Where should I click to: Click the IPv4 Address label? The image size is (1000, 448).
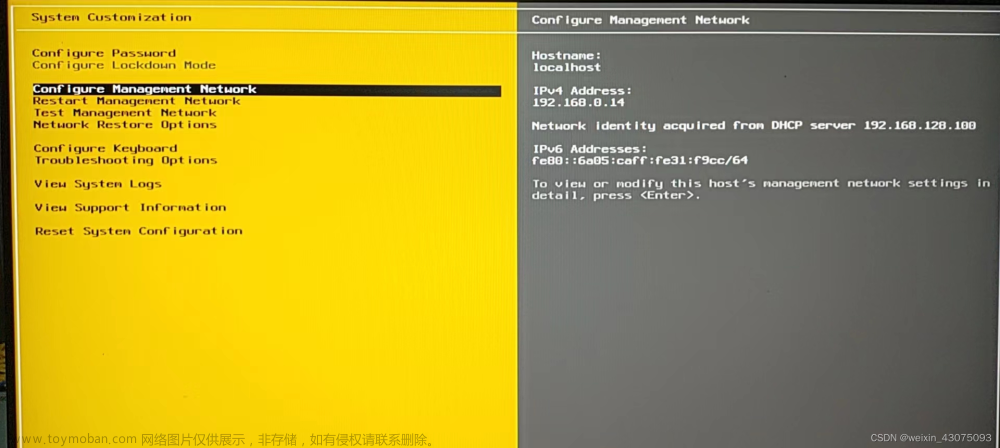coord(582,91)
